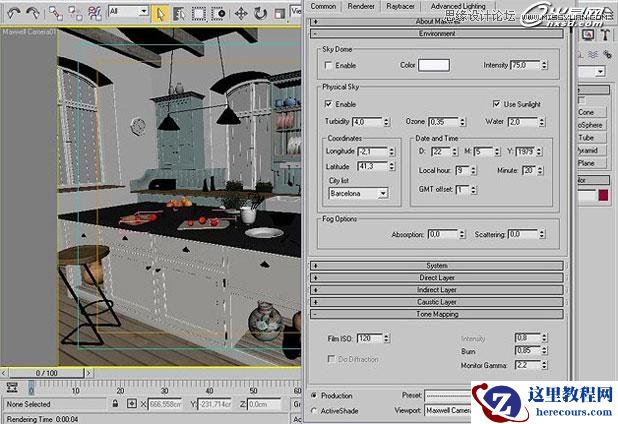The width and height of the screenshot is (618, 424).
Task: Expand the Caustic Layer rollout
Action: click(x=437, y=302)
